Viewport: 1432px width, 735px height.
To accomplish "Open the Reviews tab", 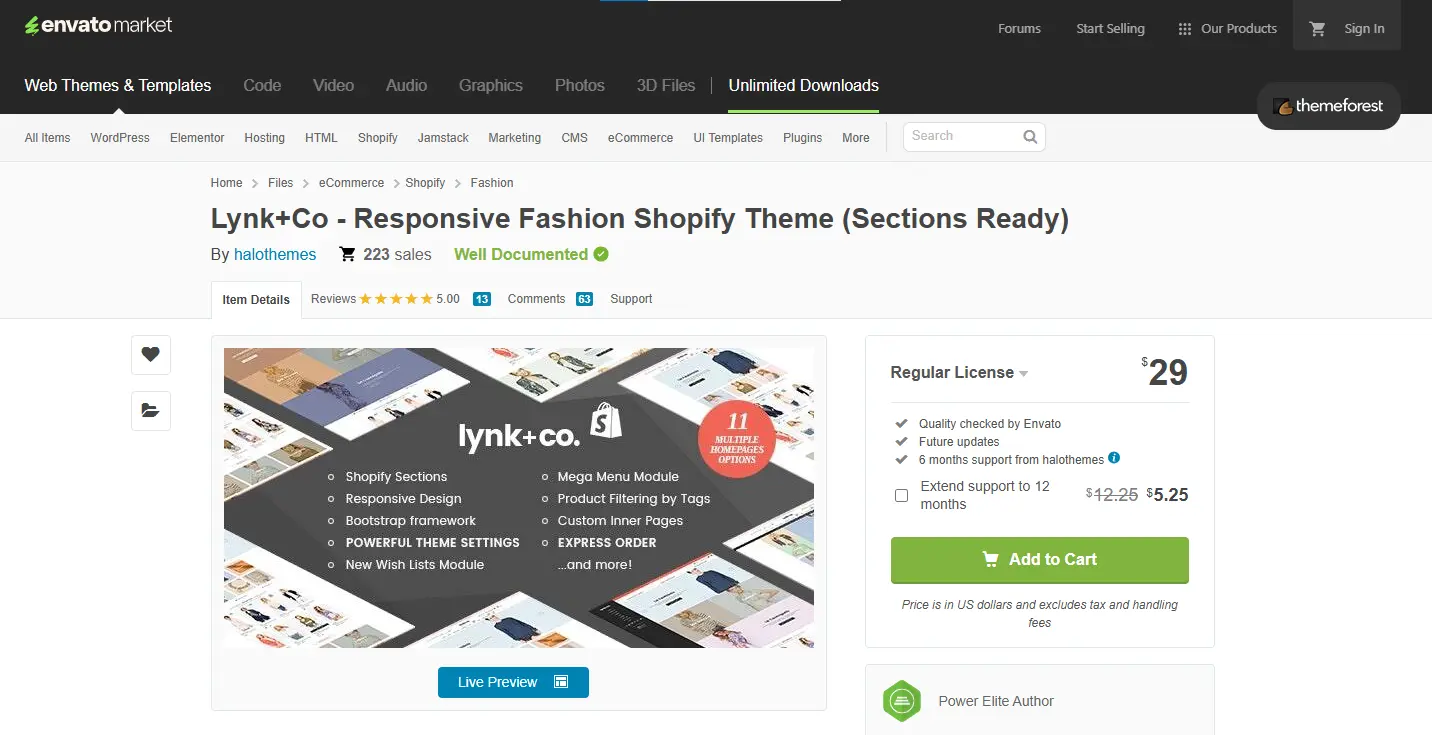I will point(333,299).
